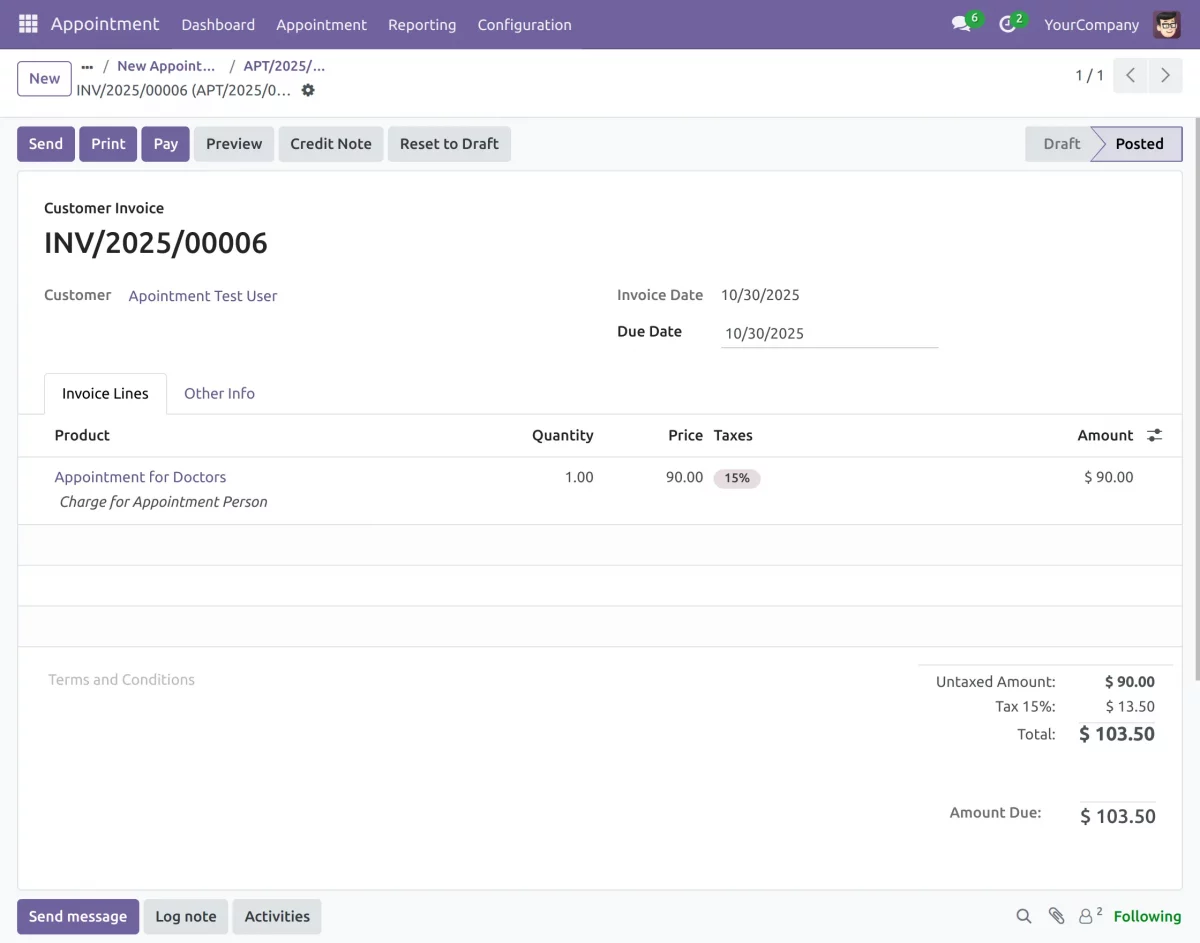Screen dimensions: 1200x943
Task: Switch to the Other Info tab
Action: coord(219,393)
